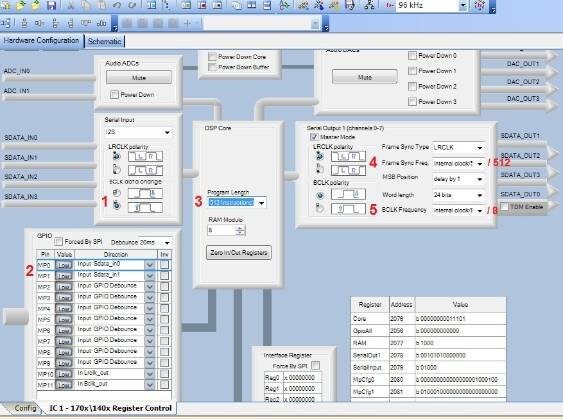Tick Audio ADCs Power Down checkbox
563x419 pixels.
[x=114, y=95]
